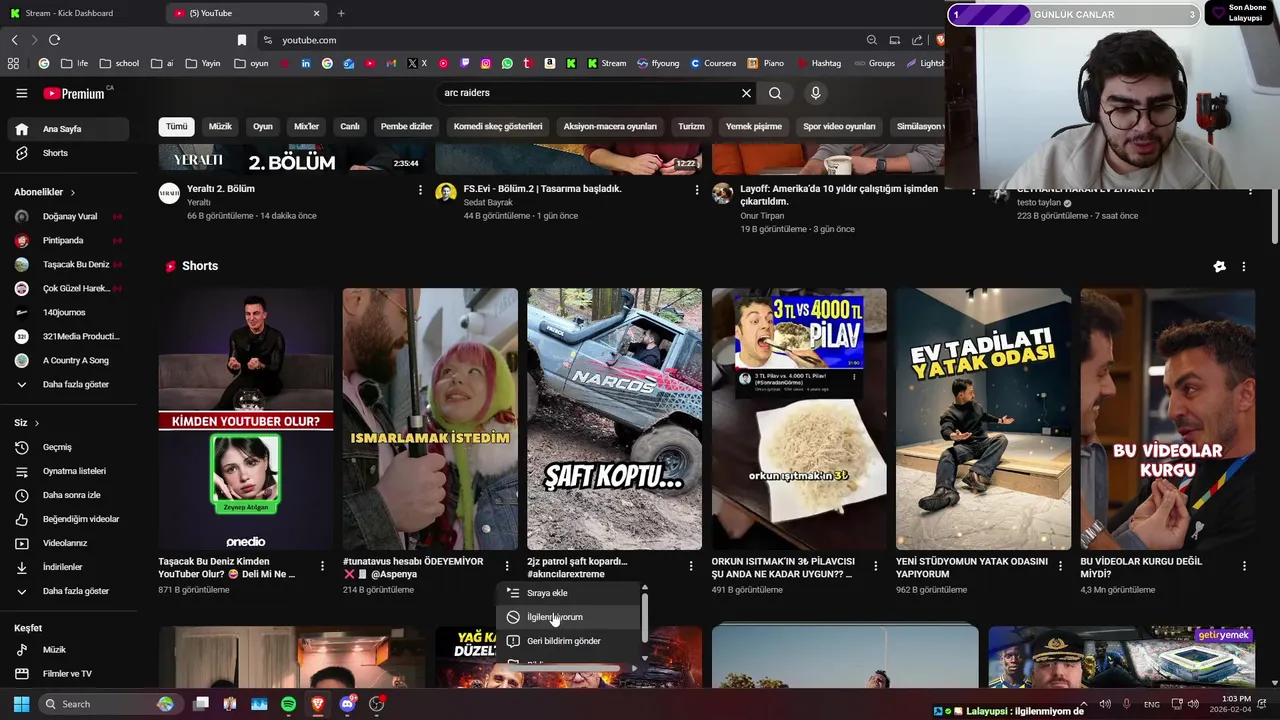Select the Oyun filter chip
This screenshot has width=1280, height=720.
click(263, 127)
